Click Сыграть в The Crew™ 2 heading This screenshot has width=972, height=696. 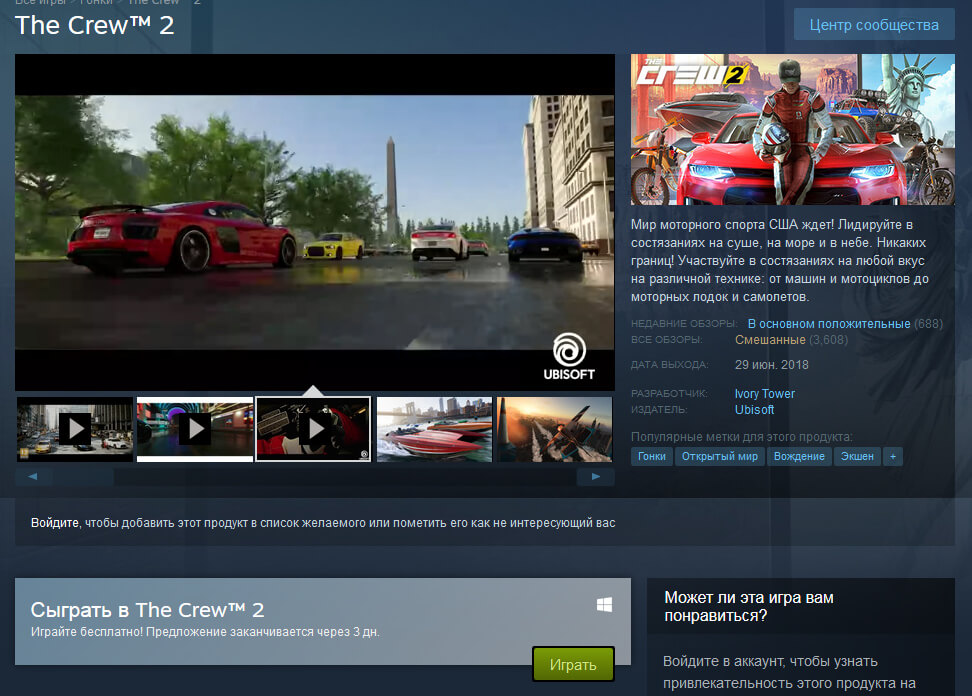[x=148, y=610]
